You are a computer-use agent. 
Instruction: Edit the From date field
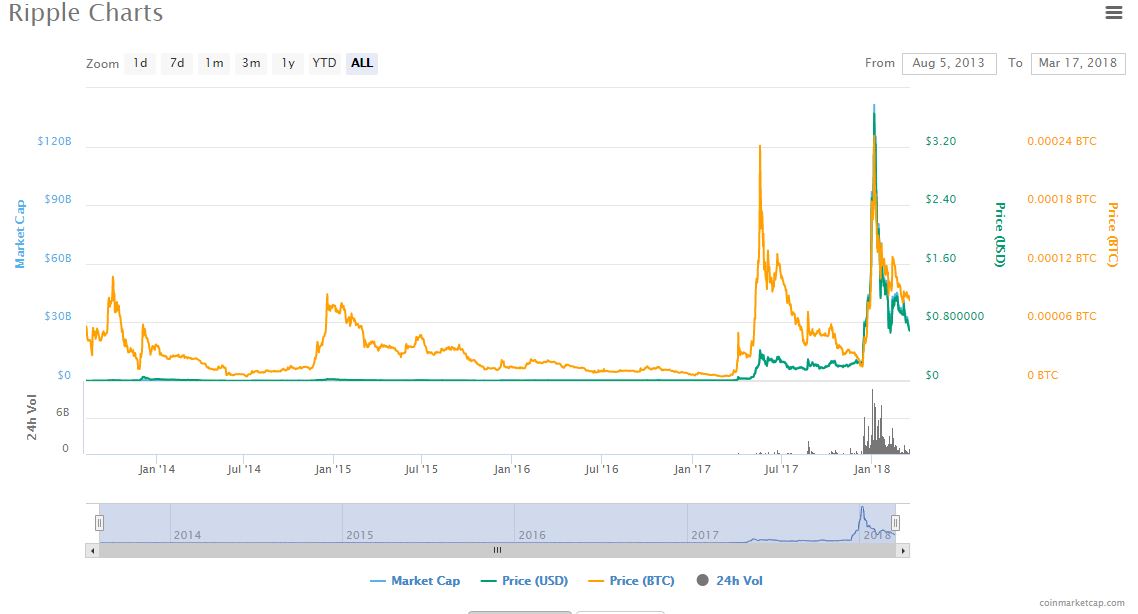pyautogui.click(x=949, y=63)
